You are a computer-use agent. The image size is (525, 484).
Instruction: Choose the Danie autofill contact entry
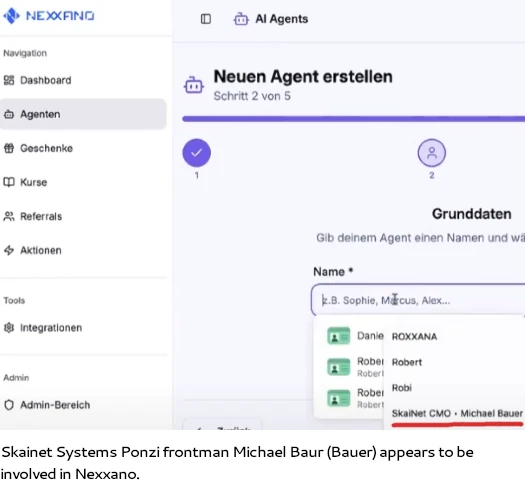[x=354, y=336]
